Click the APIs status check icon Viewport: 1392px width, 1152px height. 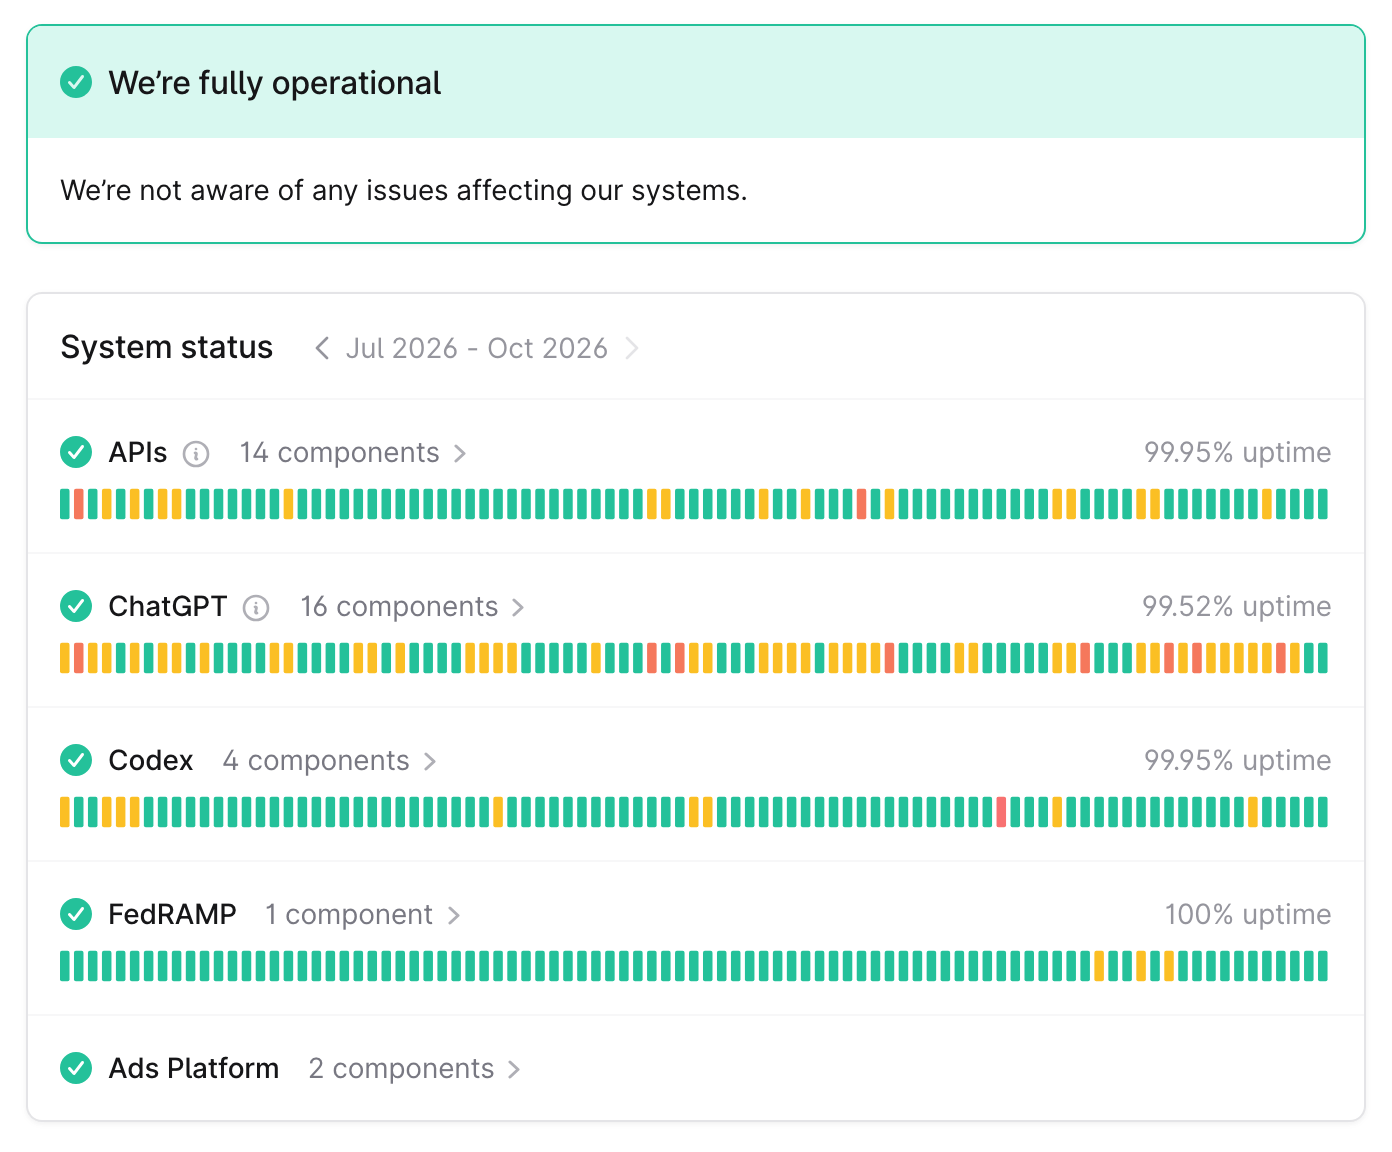(x=76, y=452)
